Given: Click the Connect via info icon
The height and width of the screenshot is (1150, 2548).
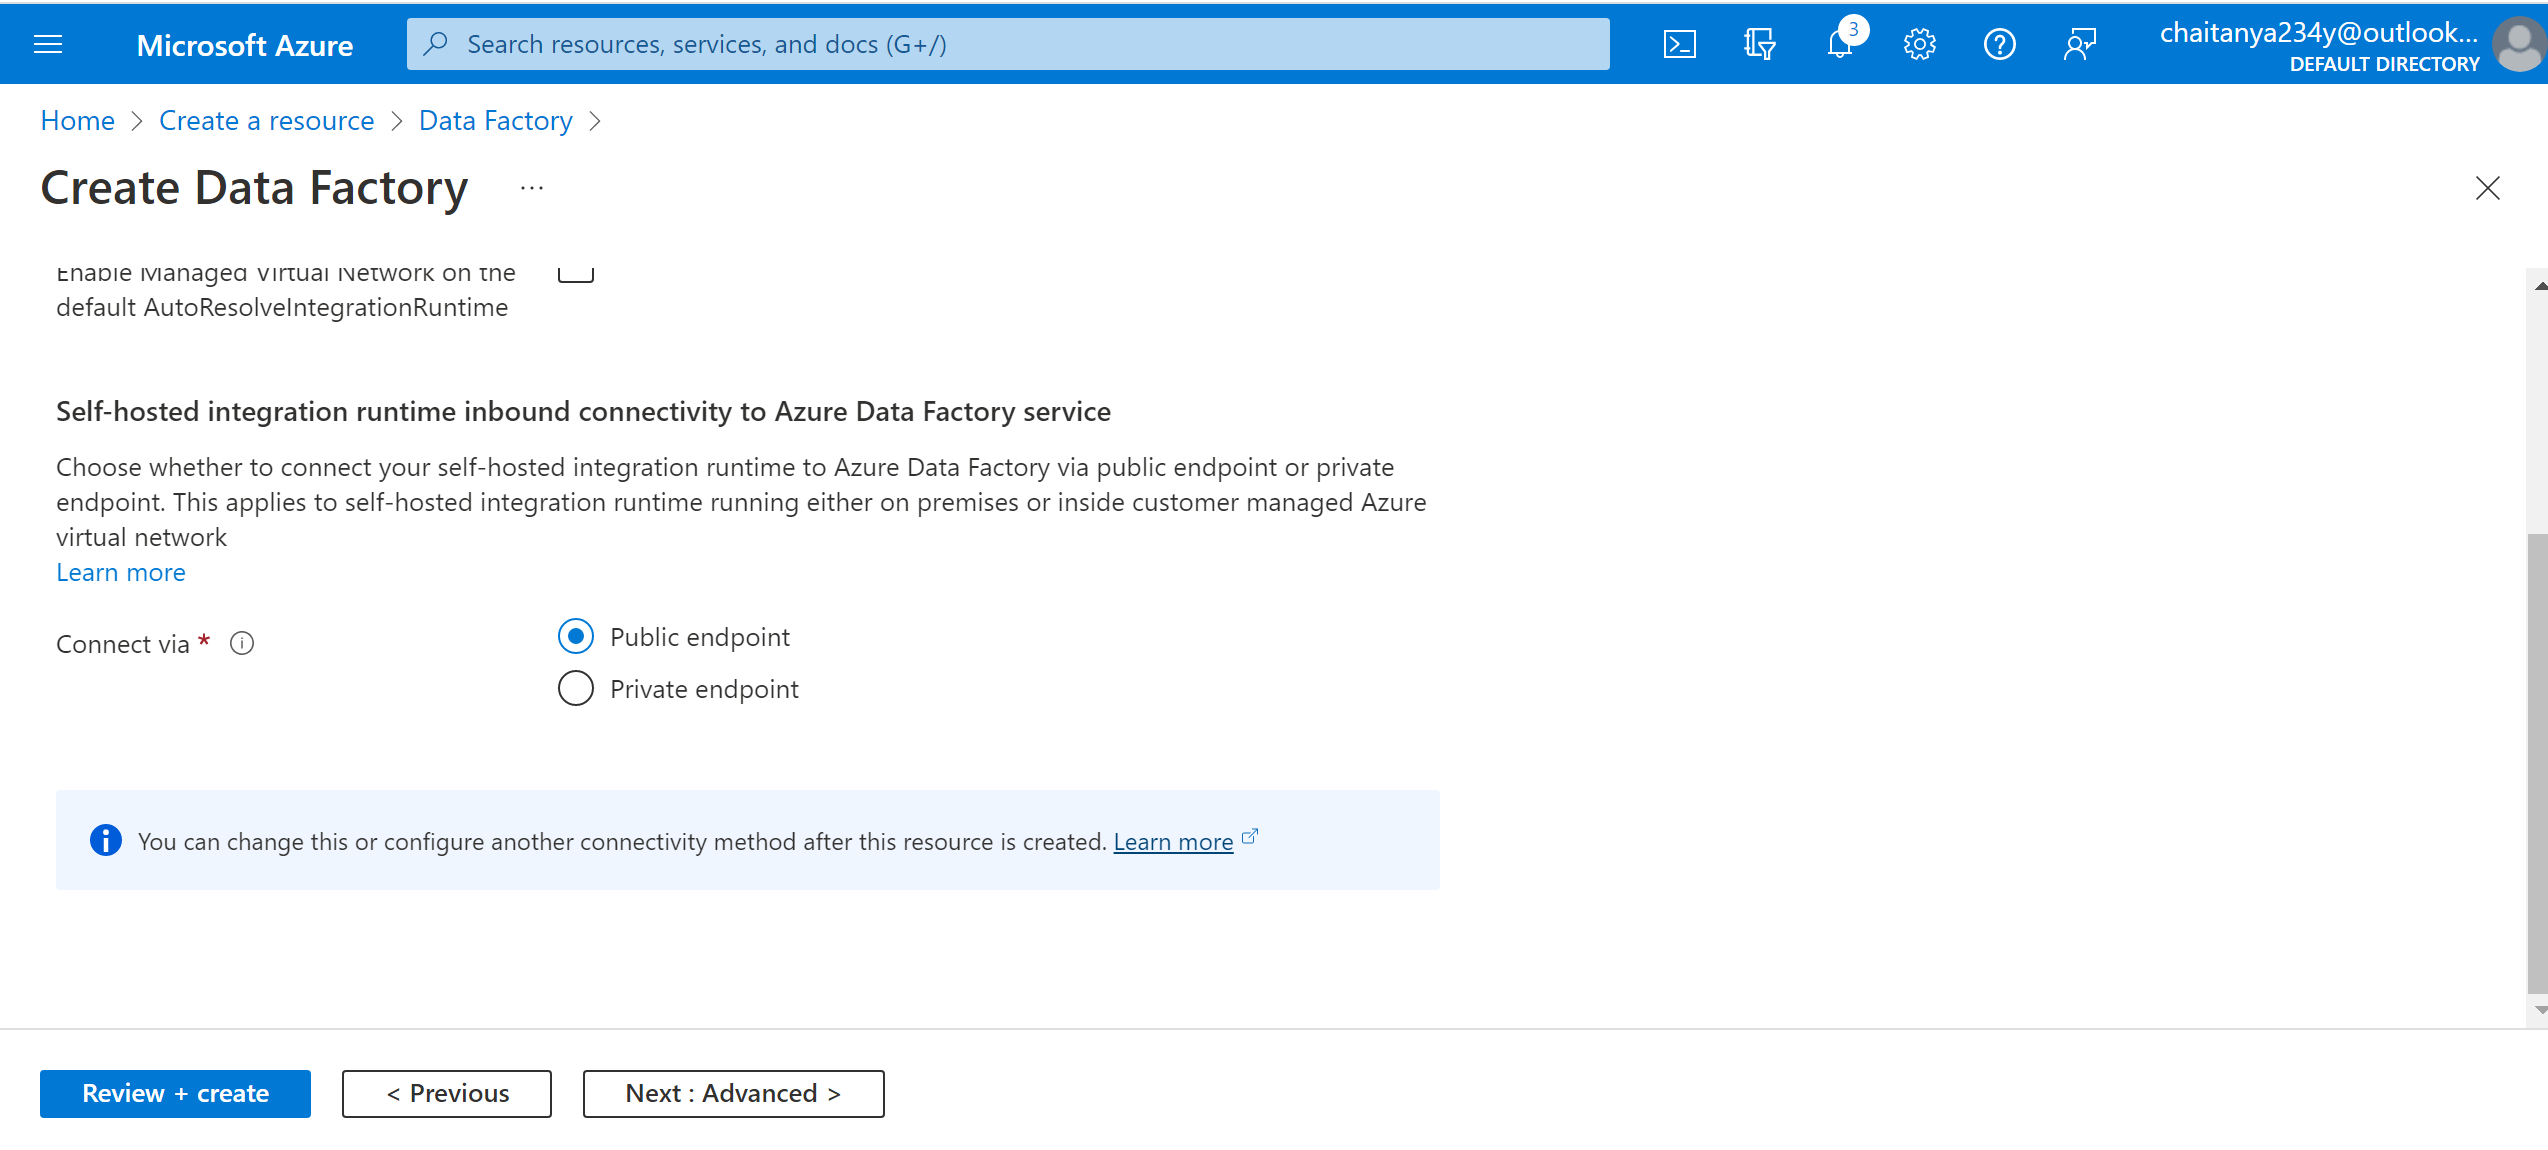Looking at the screenshot, I should (242, 643).
